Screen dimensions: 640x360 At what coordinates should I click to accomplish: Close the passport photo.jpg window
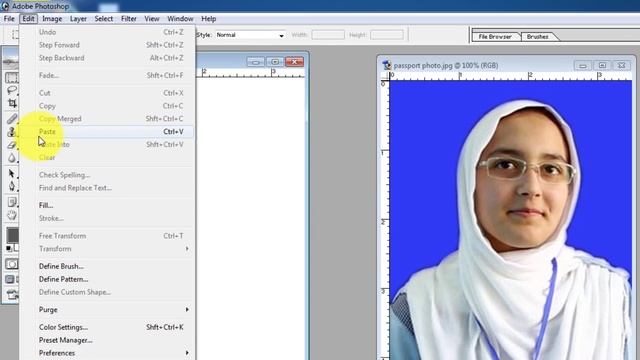click(622, 66)
